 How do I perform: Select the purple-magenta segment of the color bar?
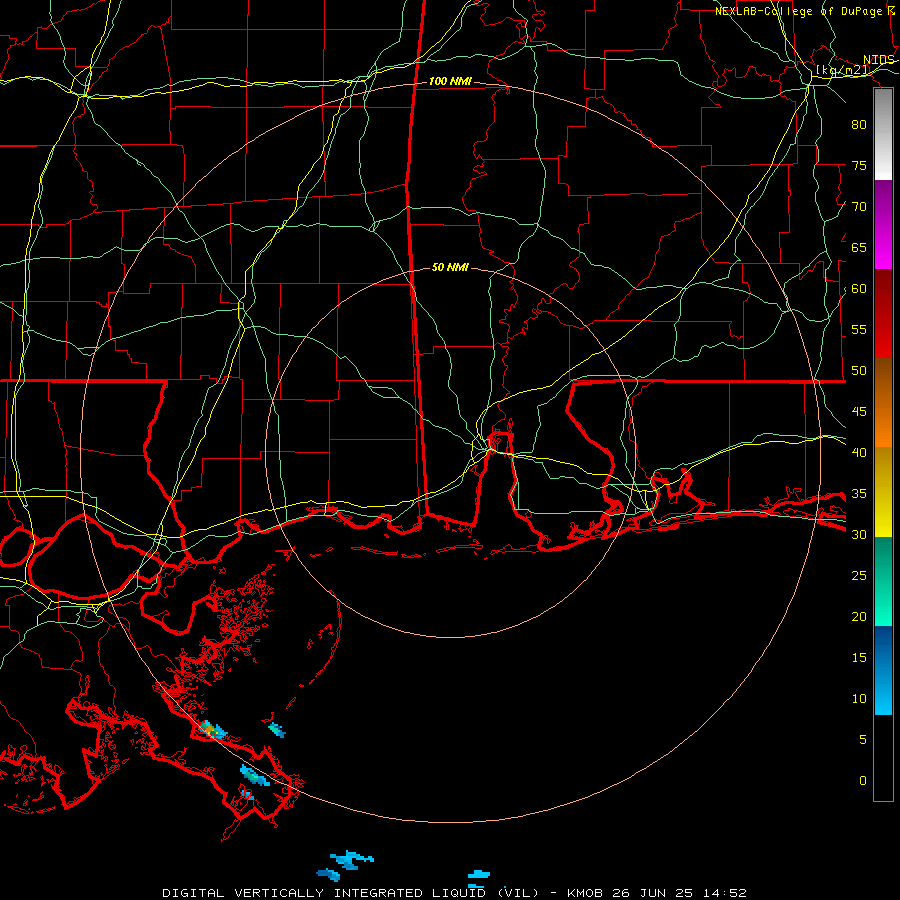[x=883, y=224]
